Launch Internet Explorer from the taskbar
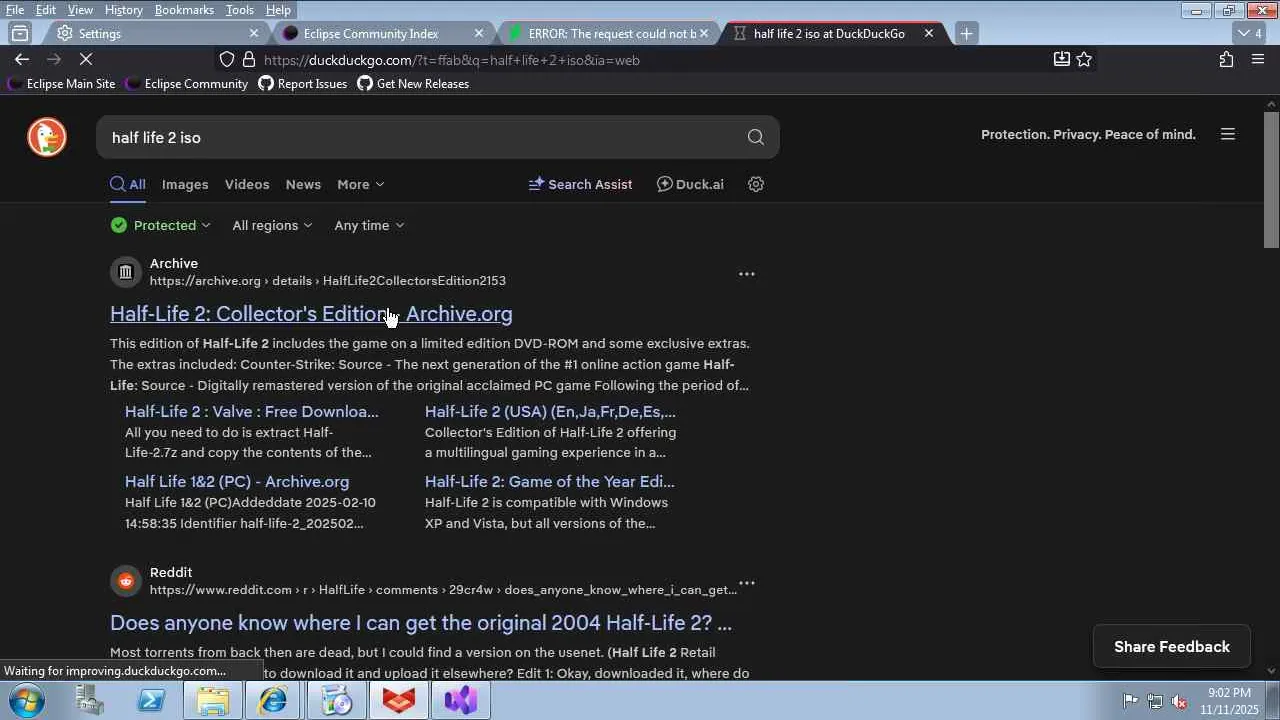This screenshot has height=720, width=1280. (274, 701)
